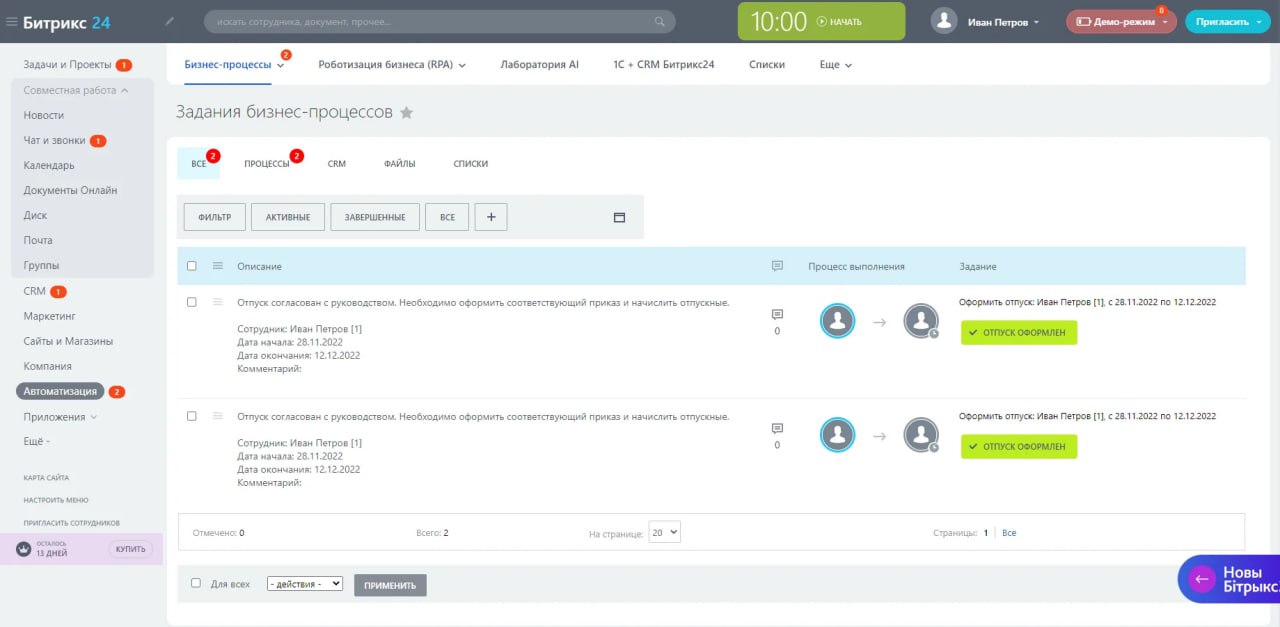The height and width of the screenshot is (627, 1280).
Task: Click the Все pages link
Action: (x=1009, y=533)
